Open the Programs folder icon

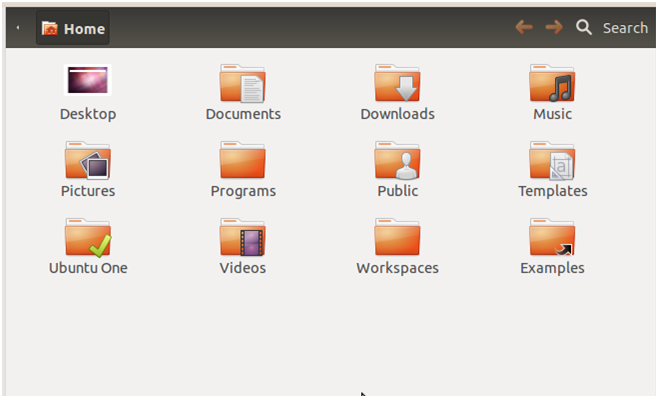pyautogui.click(x=243, y=160)
